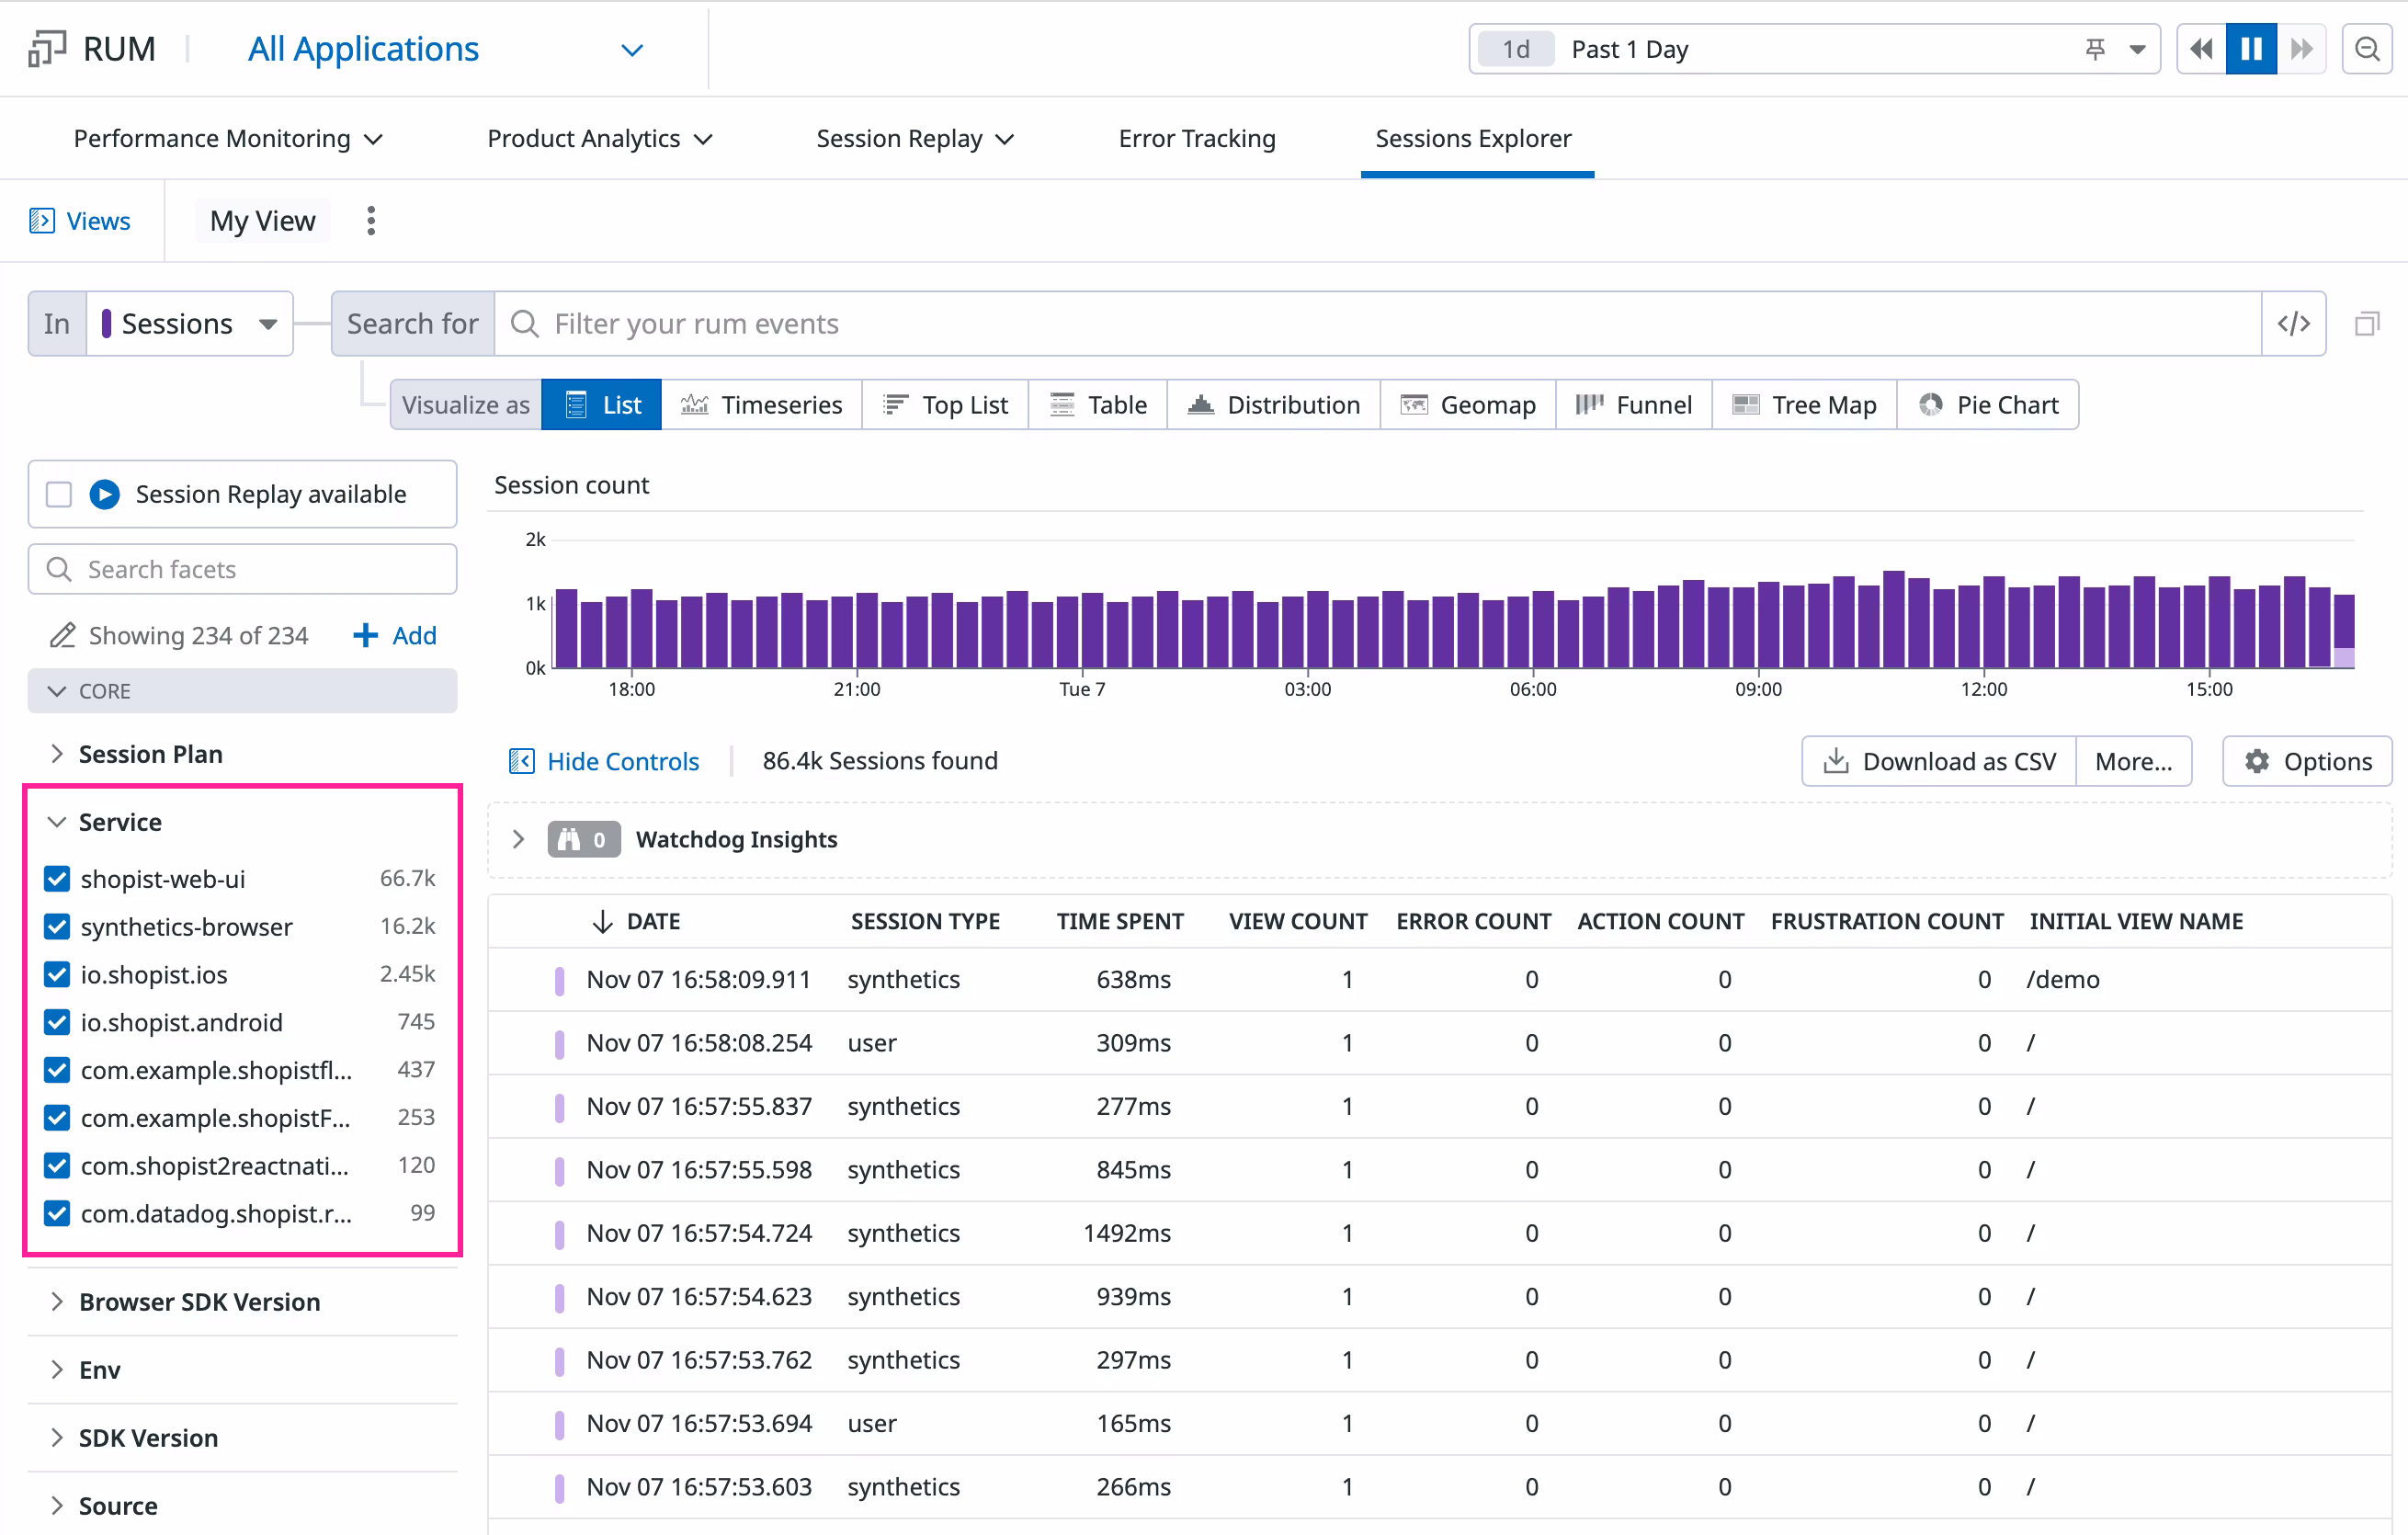Step back one time frame

(x=2200, y=49)
